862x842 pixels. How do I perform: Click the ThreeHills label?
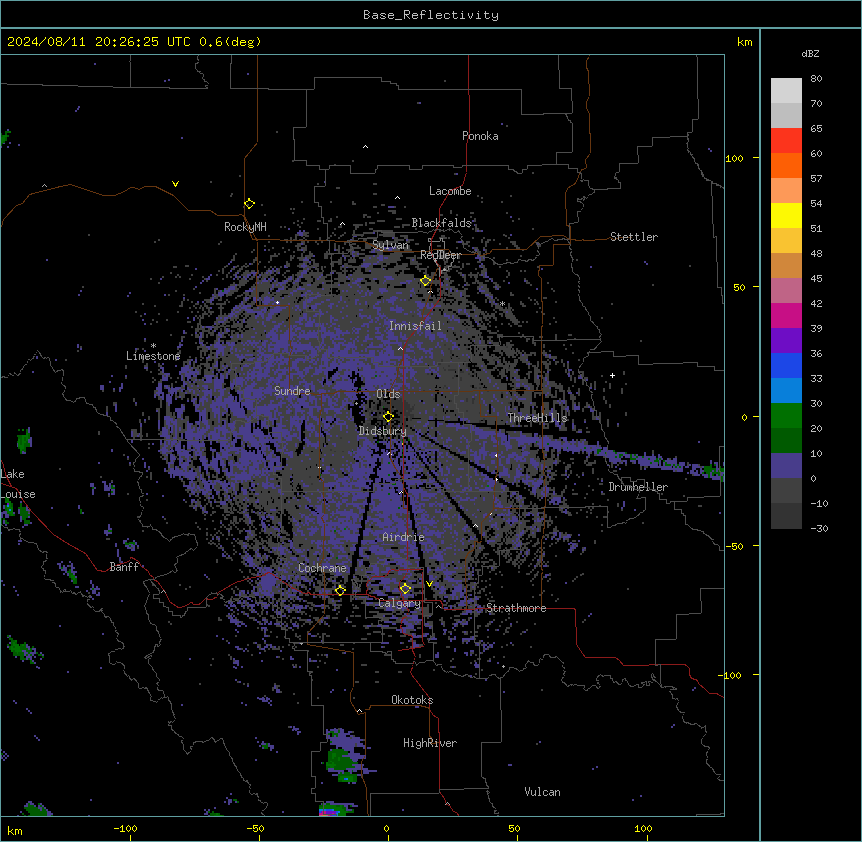pos(537,418)
